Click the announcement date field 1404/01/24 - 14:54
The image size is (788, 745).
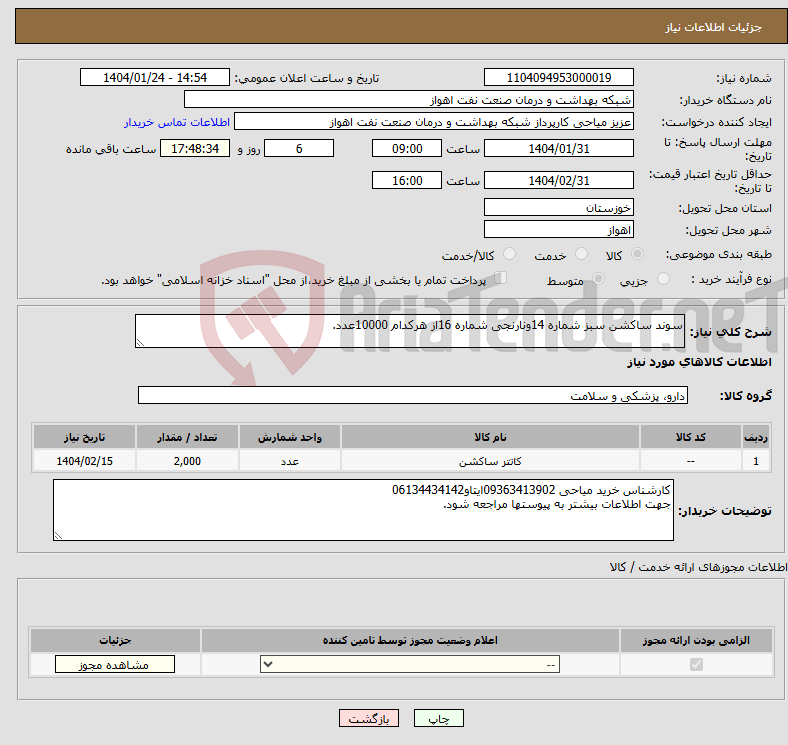pyautogui.click(x=155, y=77)
